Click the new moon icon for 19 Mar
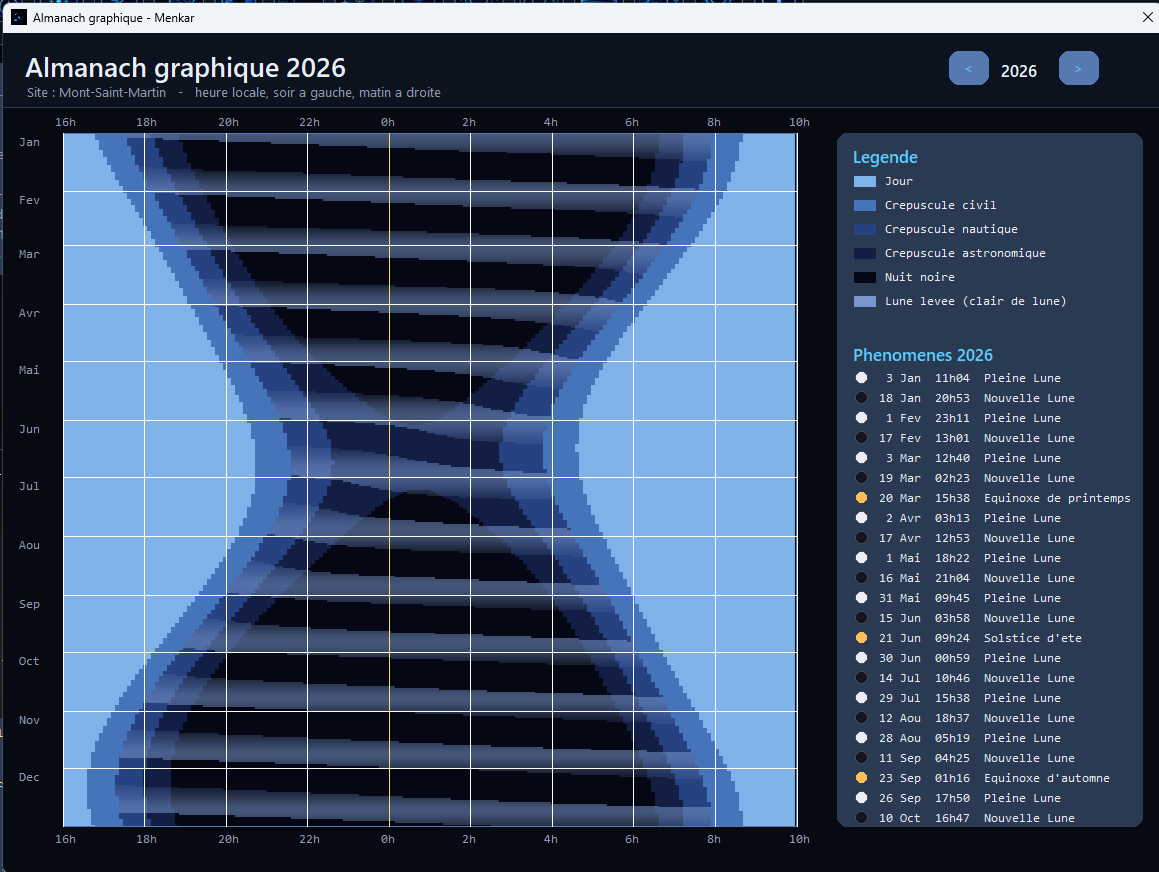 [861, 477]
